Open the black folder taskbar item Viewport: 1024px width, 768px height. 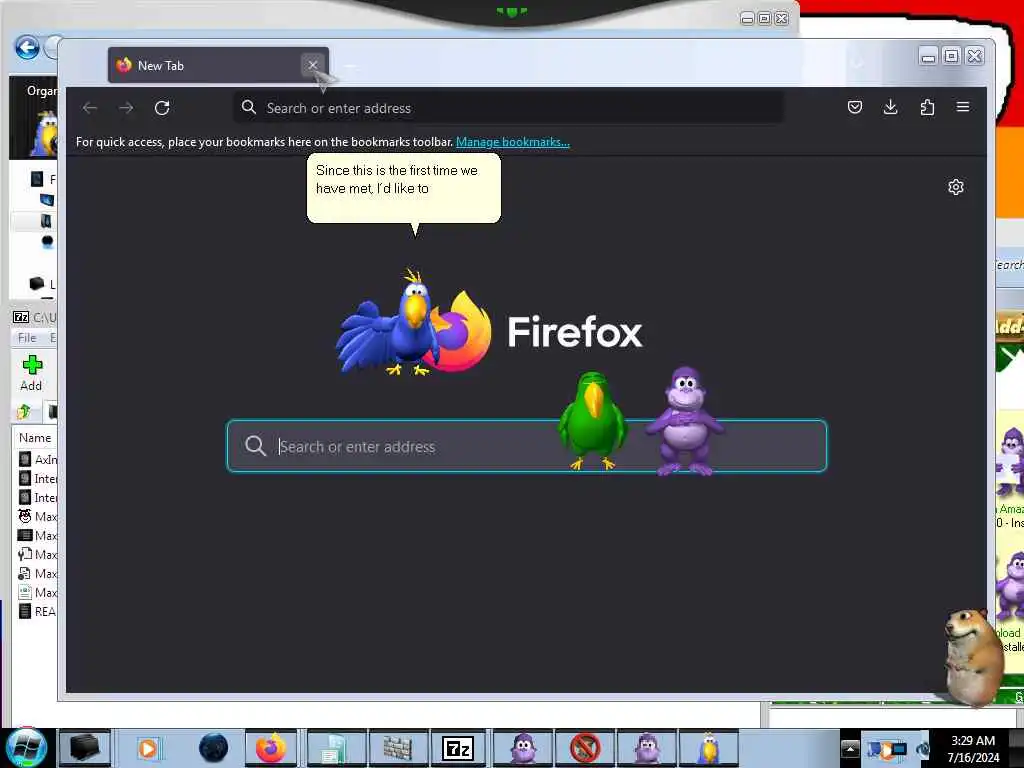point(85,748)
